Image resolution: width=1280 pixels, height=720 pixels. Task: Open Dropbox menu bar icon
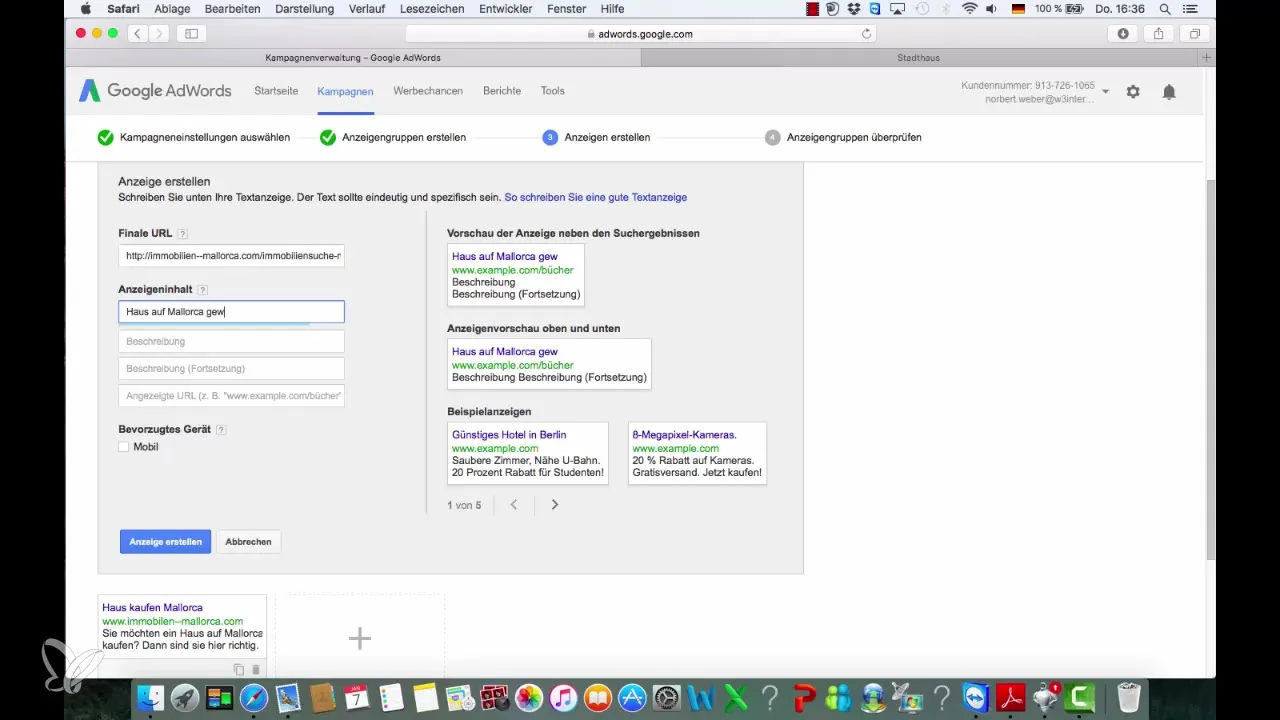pos(856,8)
